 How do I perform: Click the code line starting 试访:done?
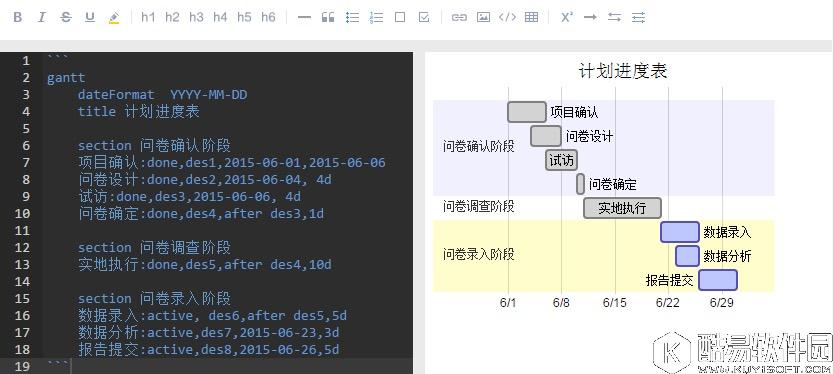click(x=189, y=197)
